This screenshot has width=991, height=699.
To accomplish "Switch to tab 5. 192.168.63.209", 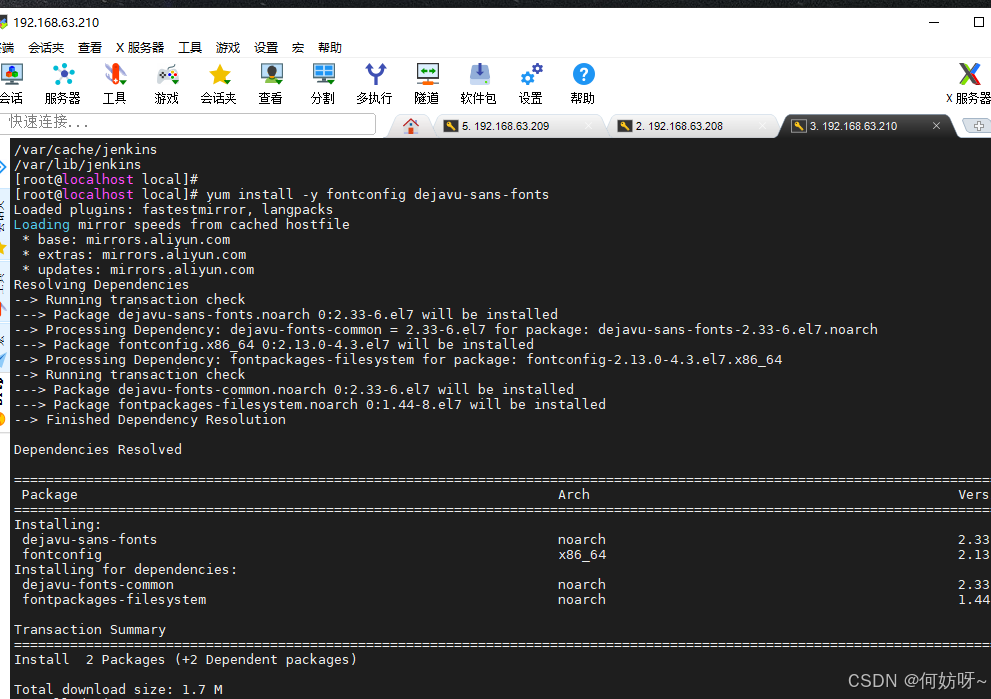I will [x=505, y=126].
